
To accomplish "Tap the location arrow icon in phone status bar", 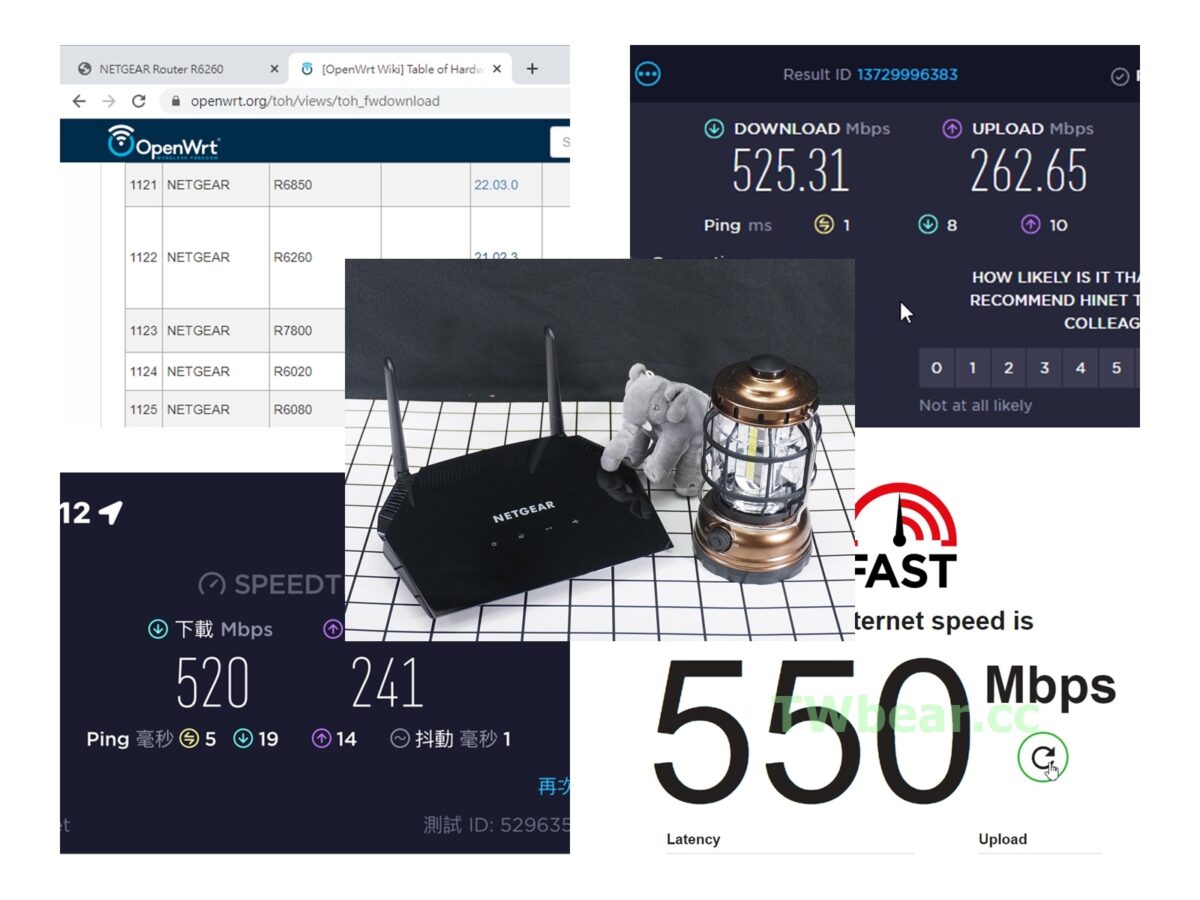I will (110, 513).
